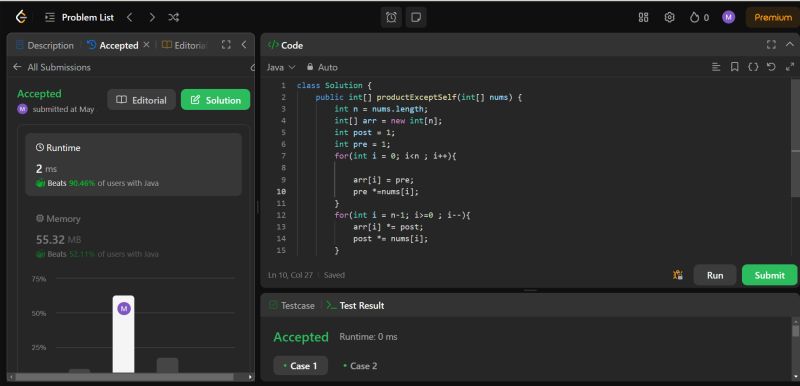Bookmark the code with bookmark icon

click(735, 67)
